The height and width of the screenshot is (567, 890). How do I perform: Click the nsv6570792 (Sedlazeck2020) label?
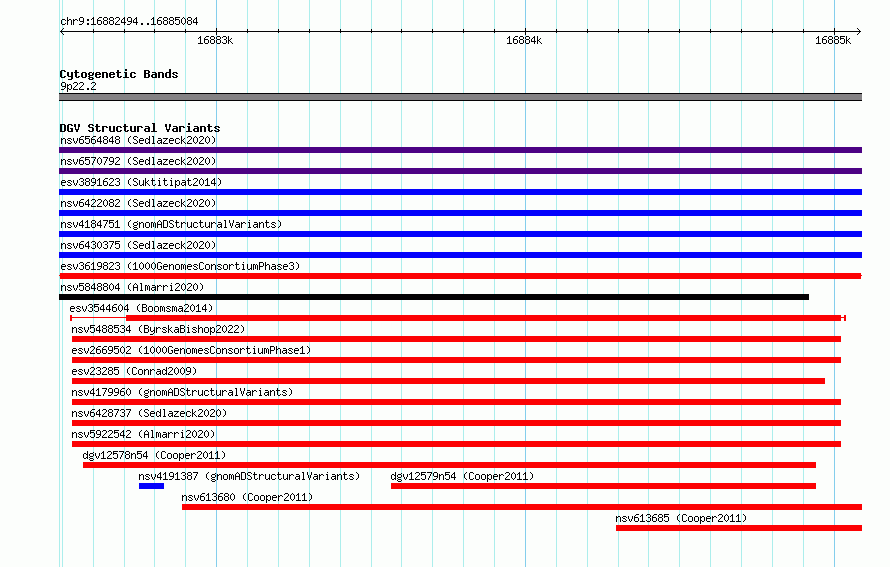click(x=138, y=161)
